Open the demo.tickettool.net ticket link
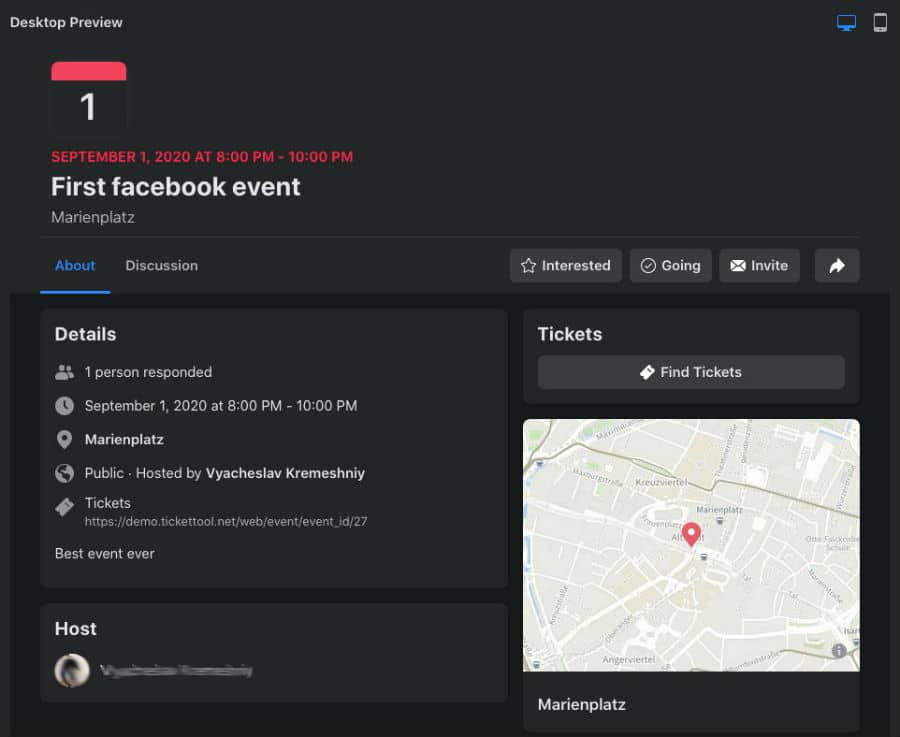This screenshot has width=900, height=737. pyautogui.click(x=226, y=522)
